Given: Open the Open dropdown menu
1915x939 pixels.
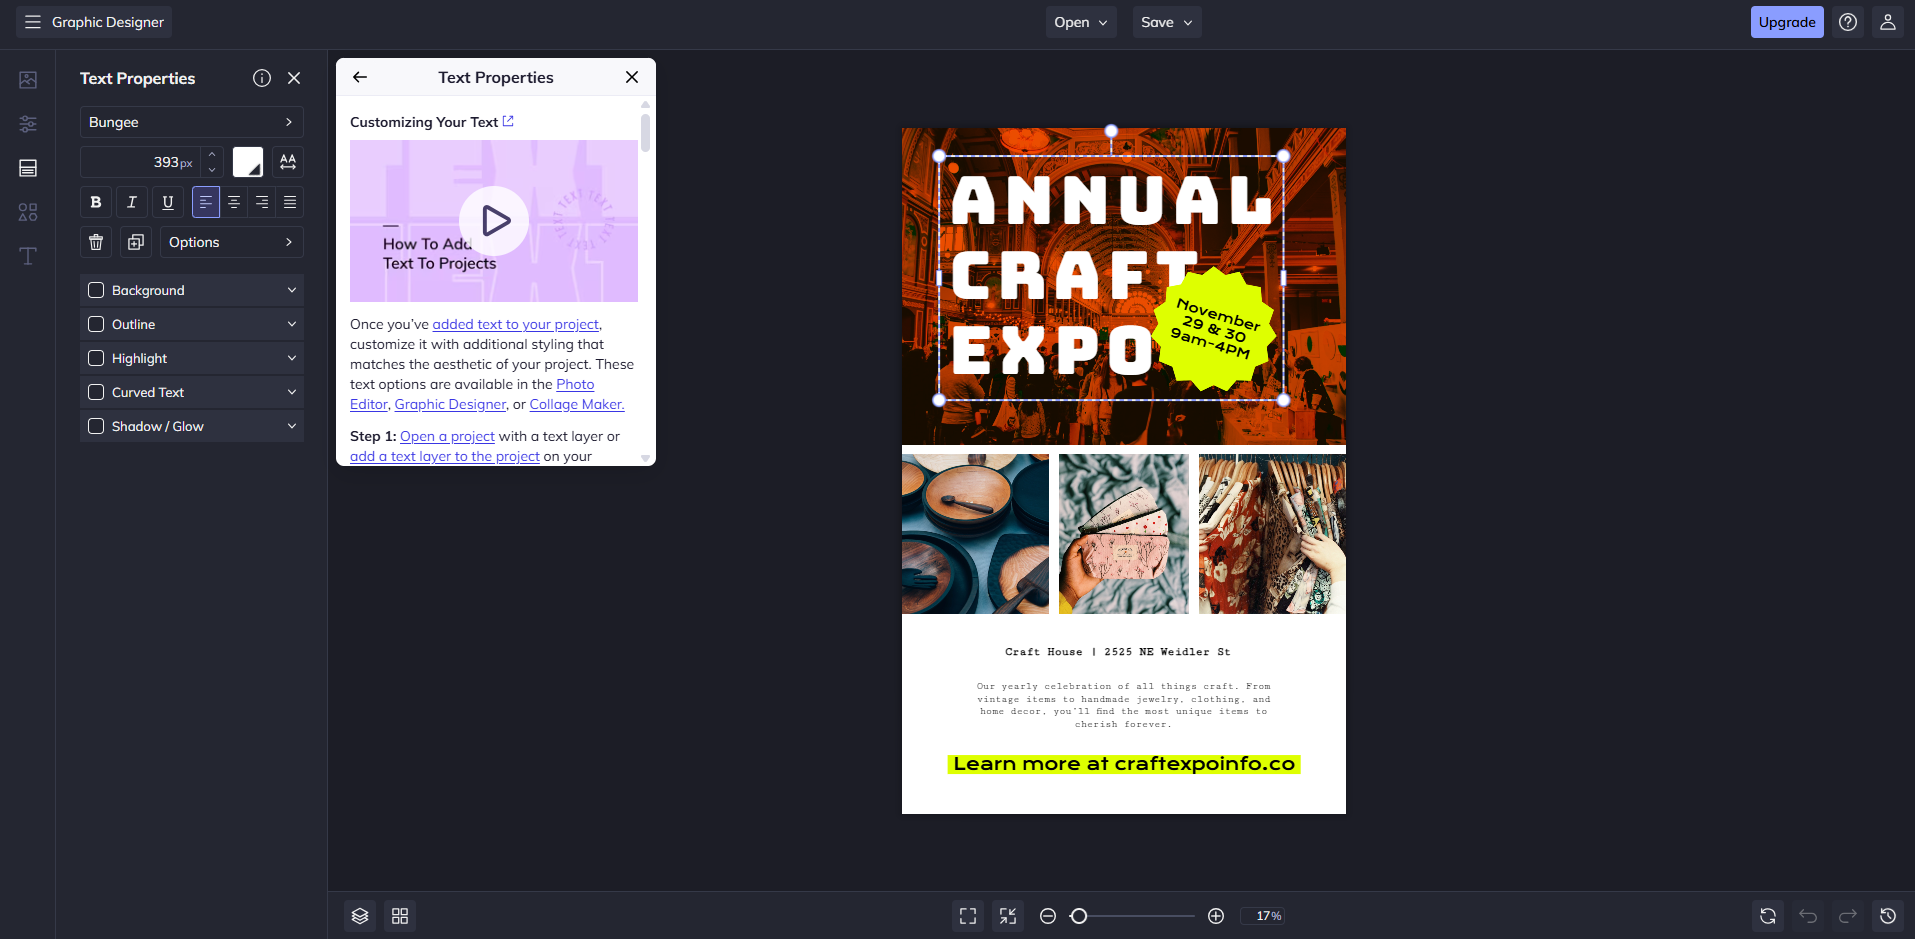Looking at the screenshot, I should point(1081,22).
